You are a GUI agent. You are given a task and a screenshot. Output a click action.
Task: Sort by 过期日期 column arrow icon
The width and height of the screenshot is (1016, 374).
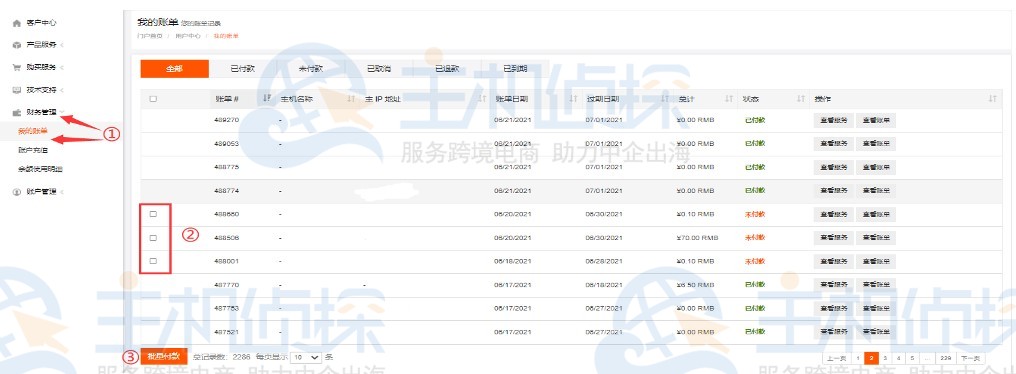point(665,99)
